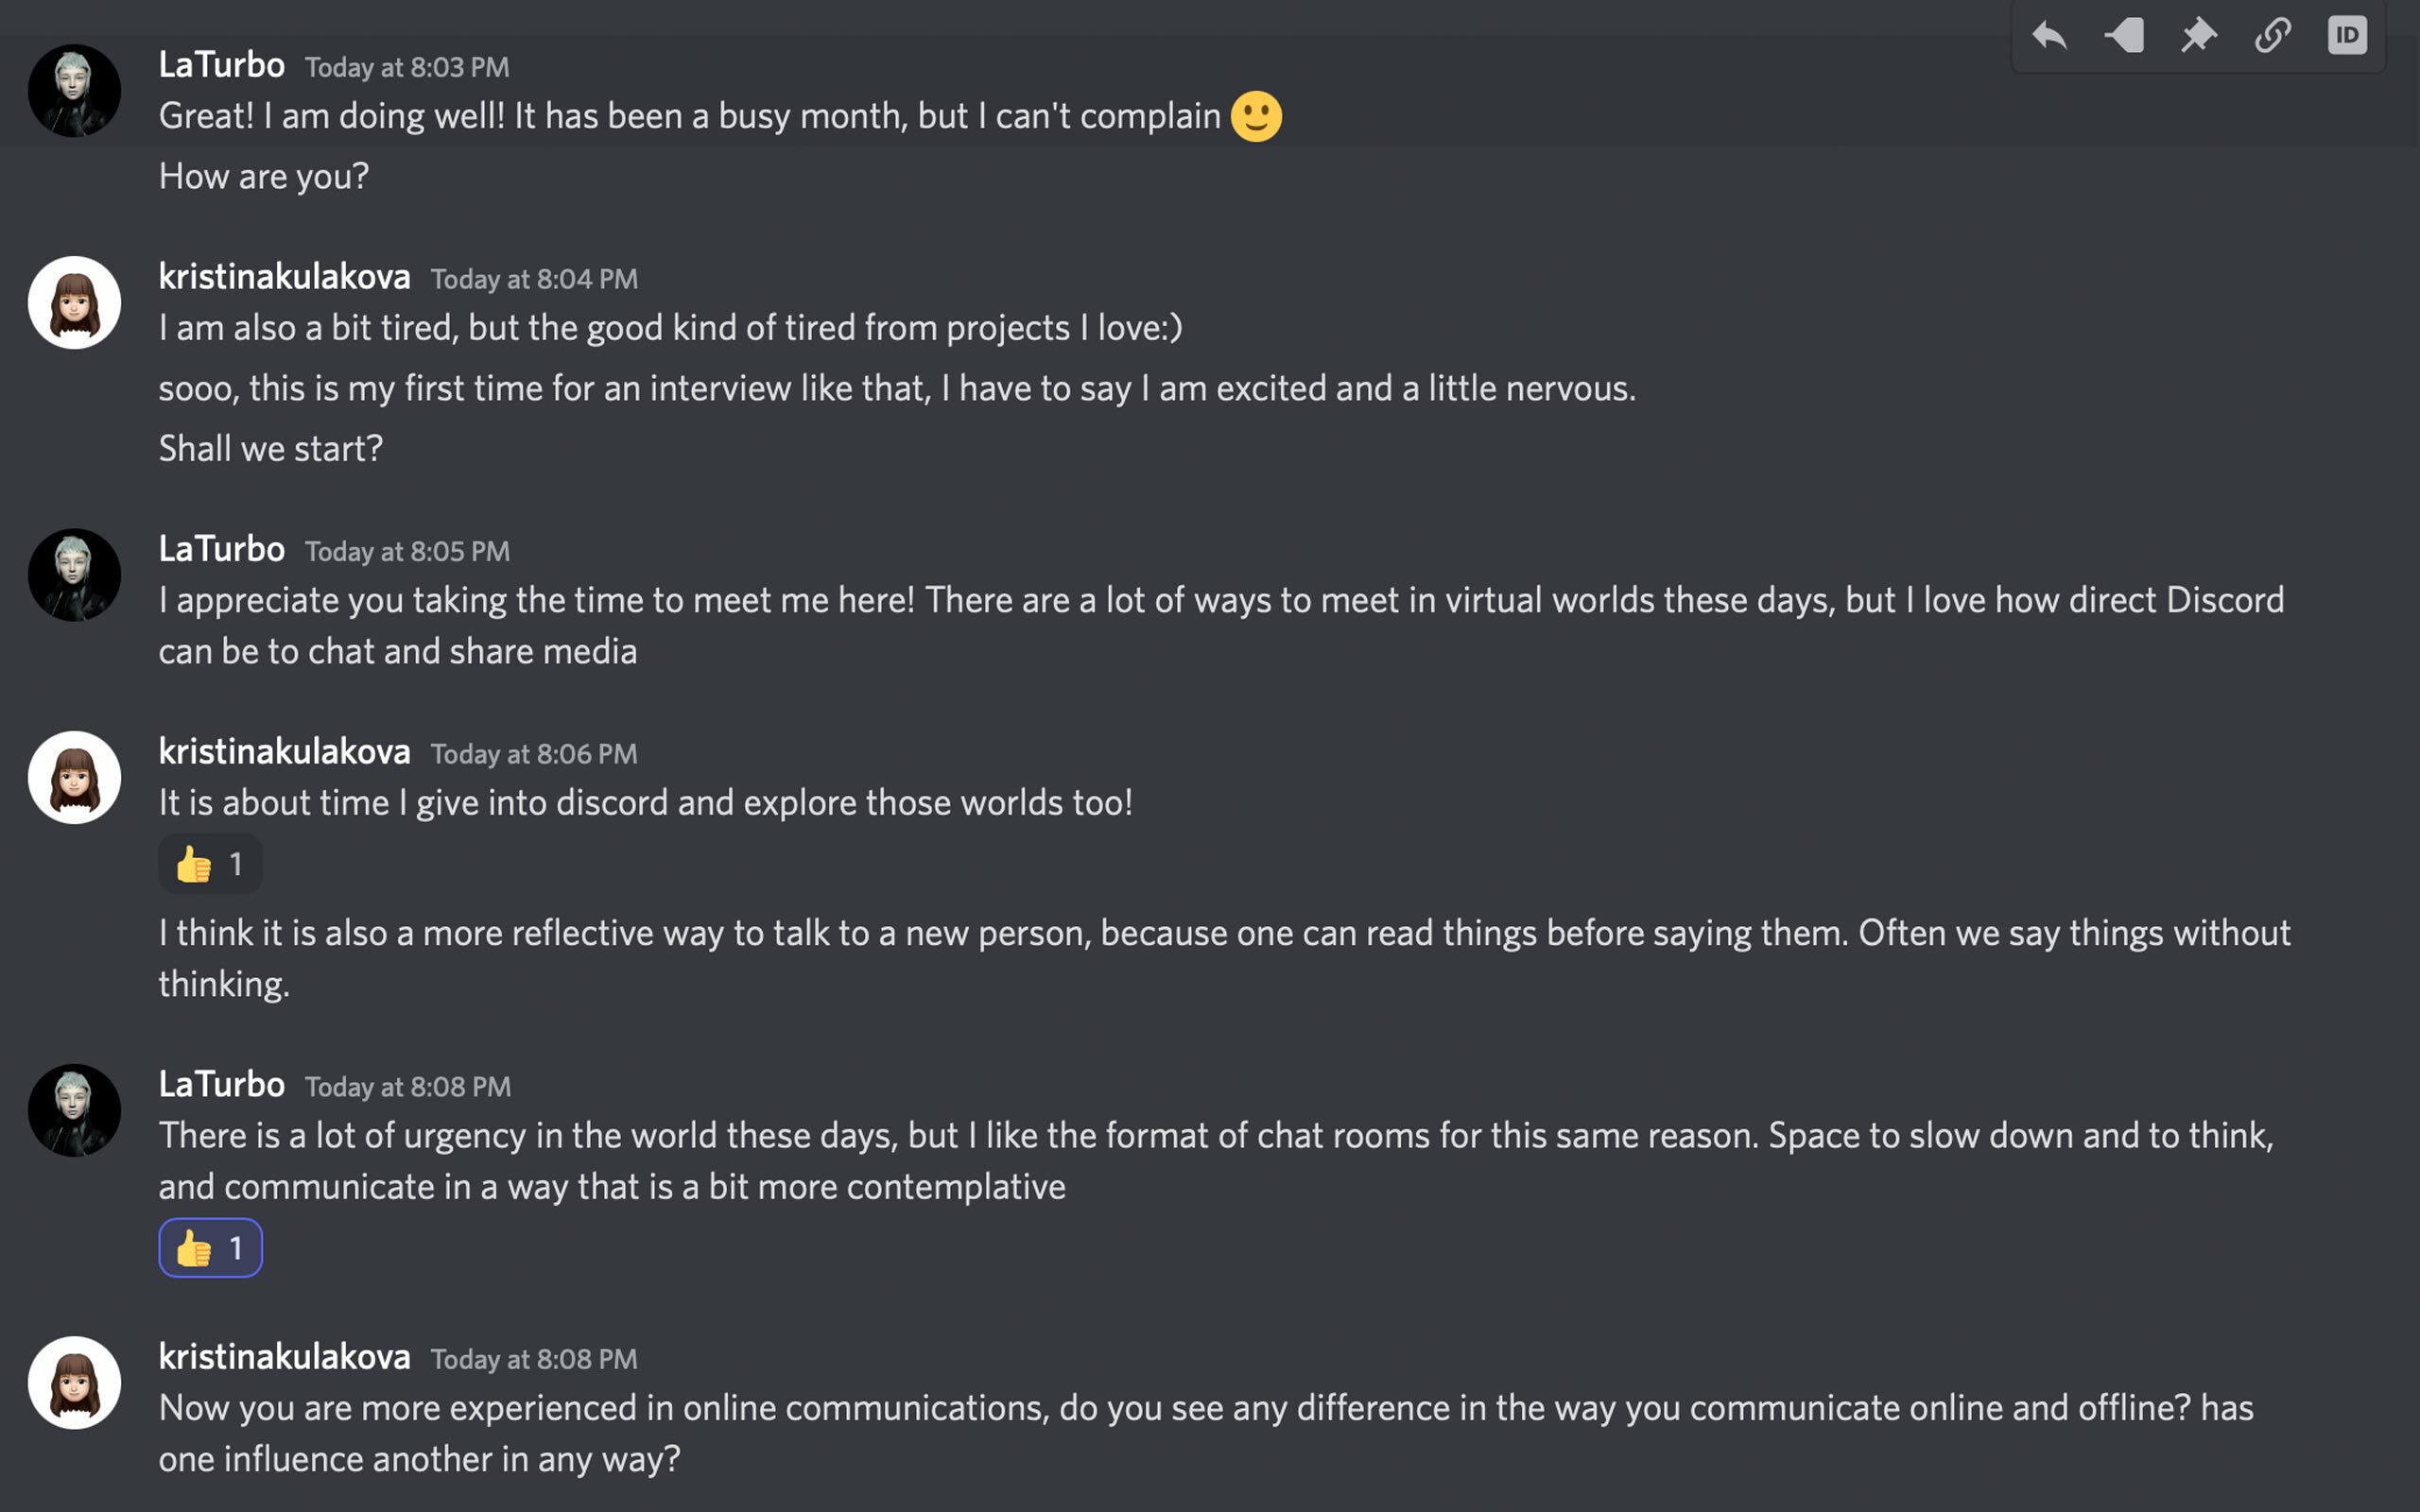2420x1512 pixels.
Task: Open LaTurbo's avatar on the 8:03 PM message
Action: coord(74,91)
